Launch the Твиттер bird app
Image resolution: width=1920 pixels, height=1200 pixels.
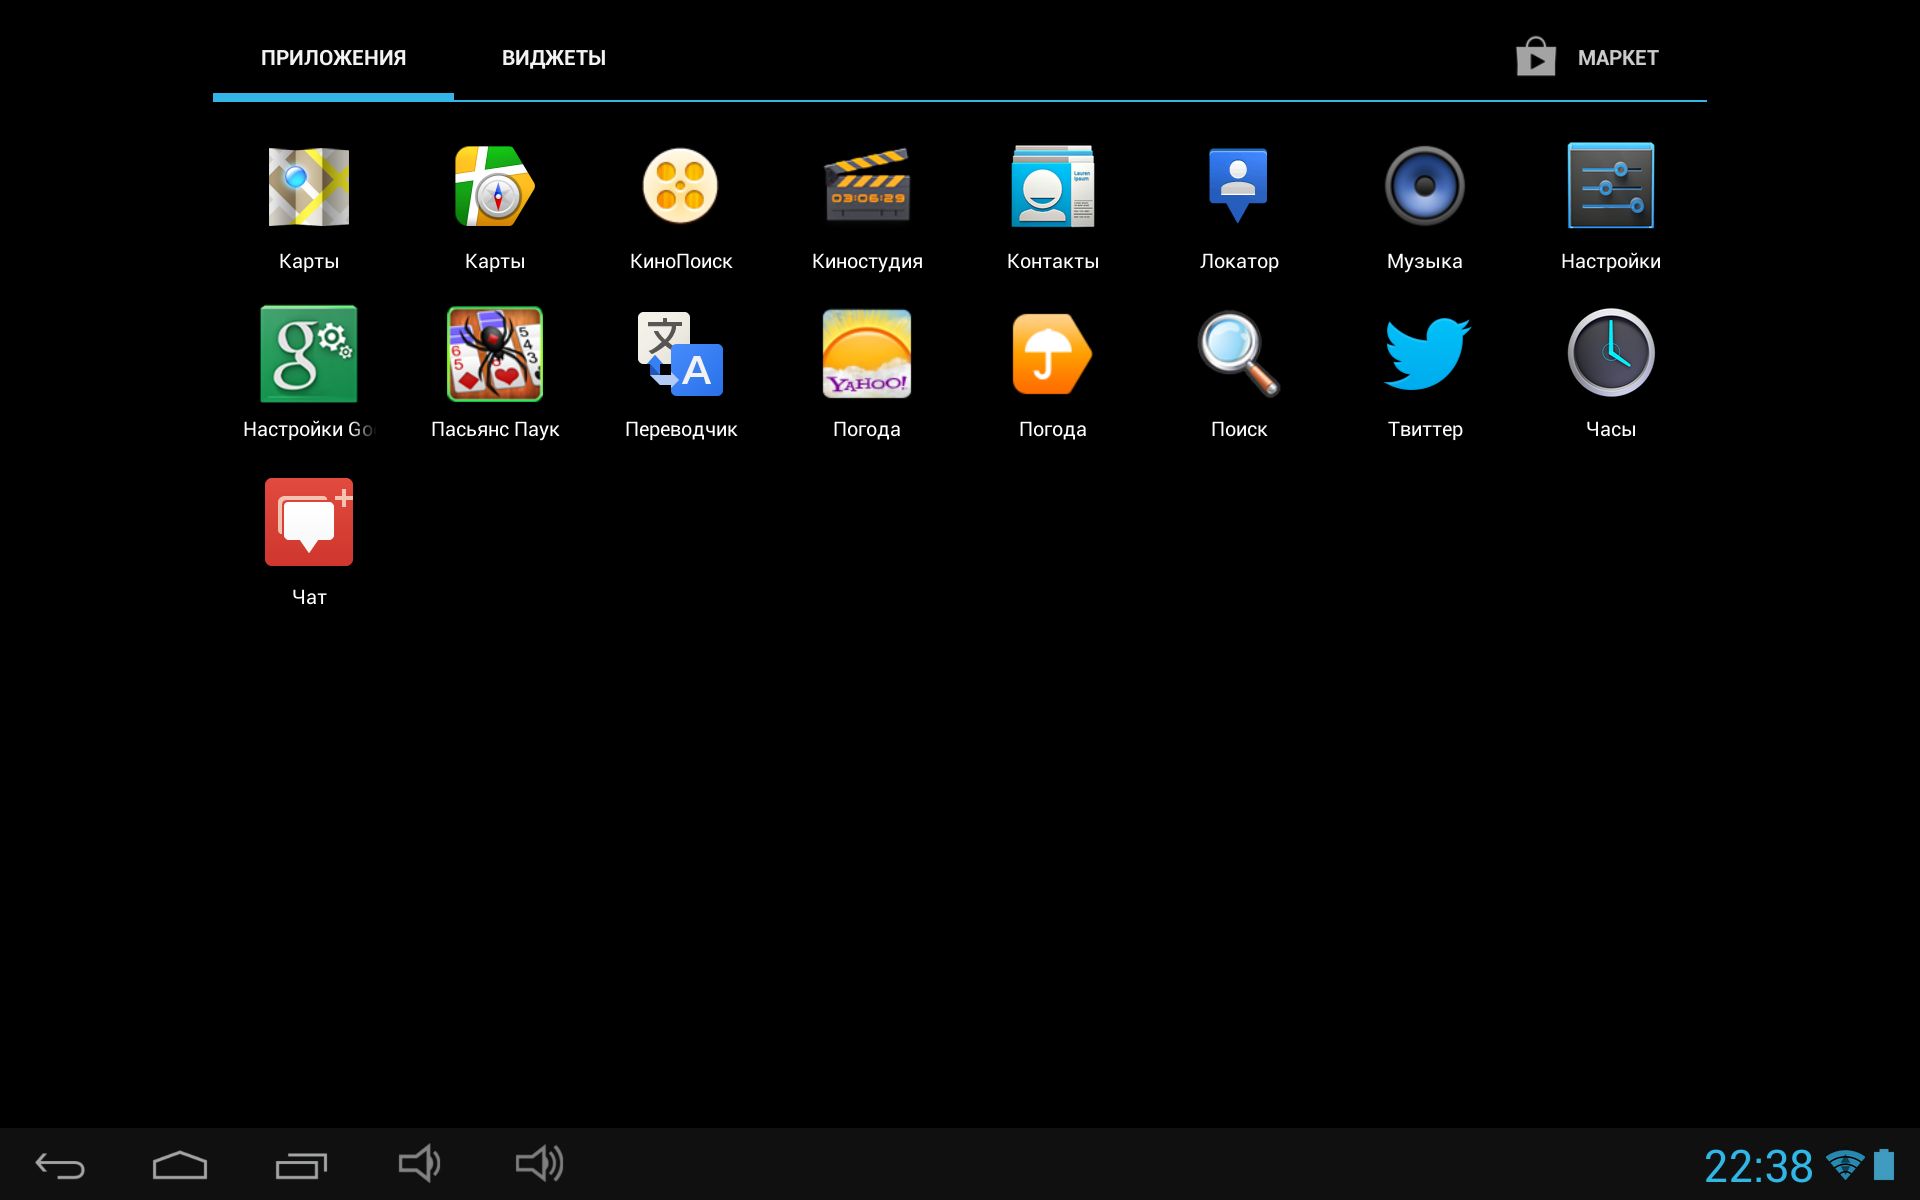[1426, 354]
